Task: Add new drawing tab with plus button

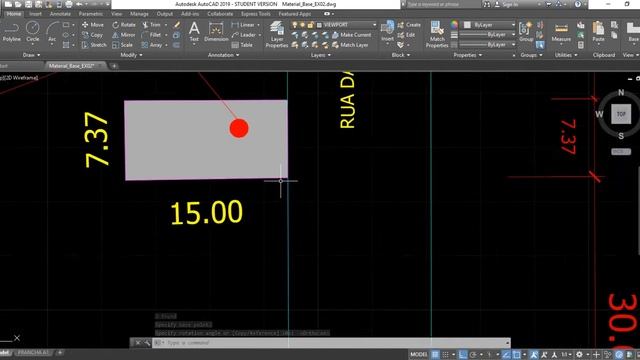Action: (114, 66)
